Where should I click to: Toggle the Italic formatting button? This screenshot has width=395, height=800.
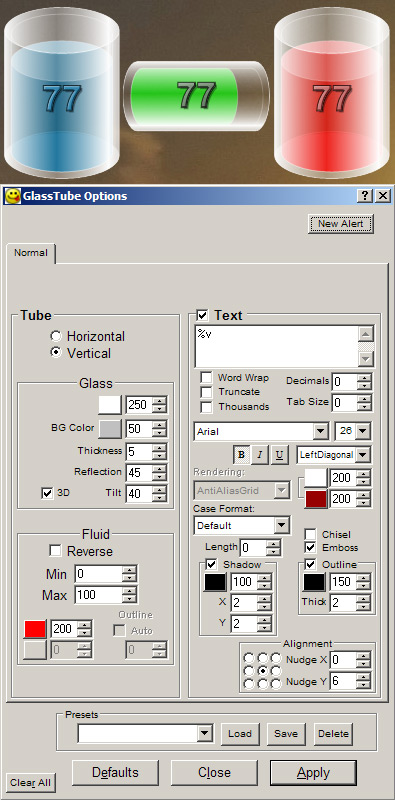(x=260, y=455)
